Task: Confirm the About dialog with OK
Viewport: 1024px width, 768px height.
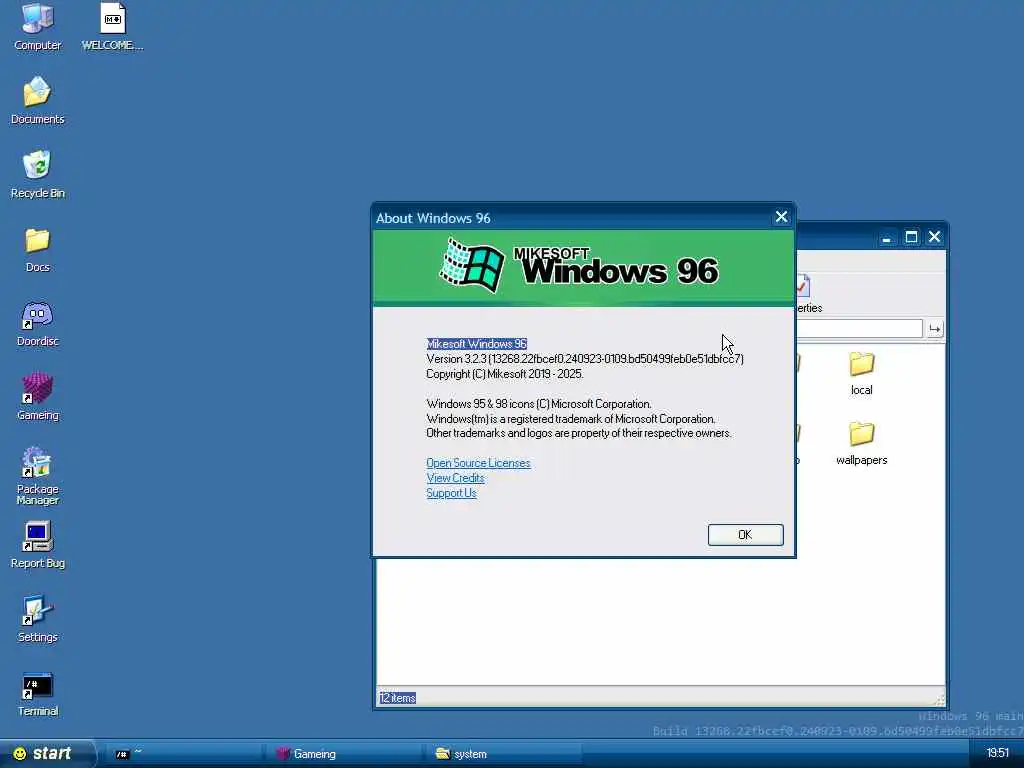Action: tap(745, 535)
